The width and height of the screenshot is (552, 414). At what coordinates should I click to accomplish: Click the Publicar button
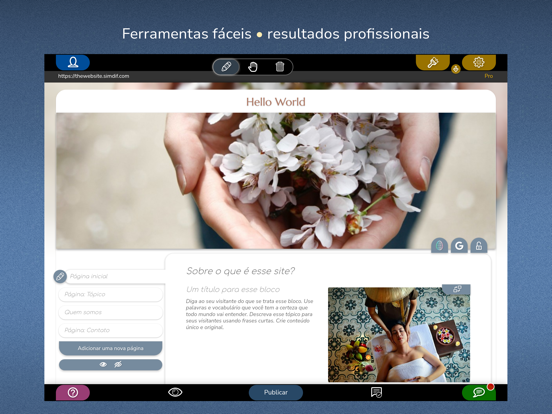276,392
